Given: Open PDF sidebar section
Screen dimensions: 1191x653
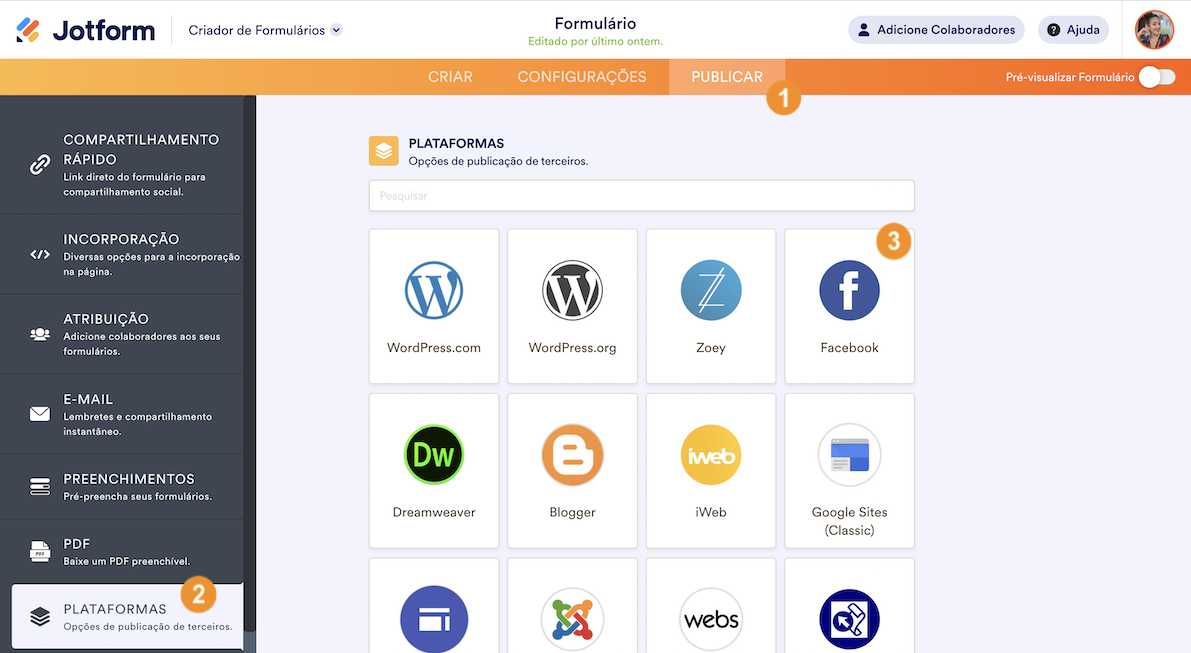Looking at the screenshot, I should tap(122, 551).
